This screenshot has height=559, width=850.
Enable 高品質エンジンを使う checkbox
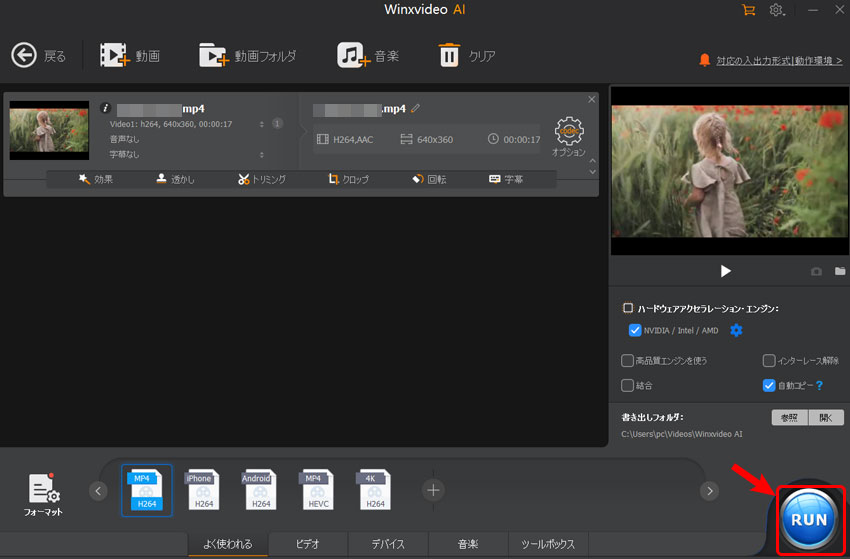click(627, 360)
